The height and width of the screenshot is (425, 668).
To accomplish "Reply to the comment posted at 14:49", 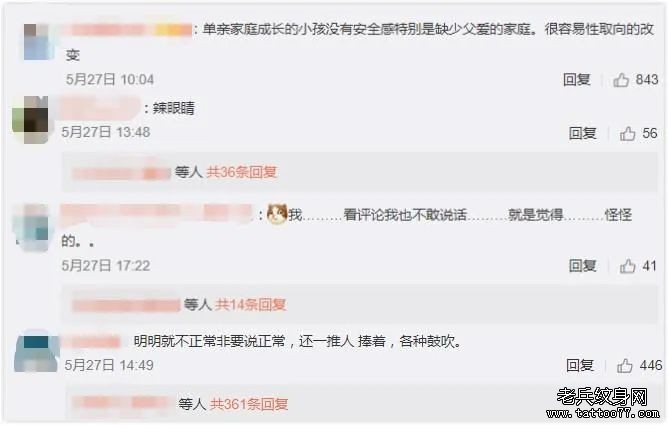I will 580,365.
